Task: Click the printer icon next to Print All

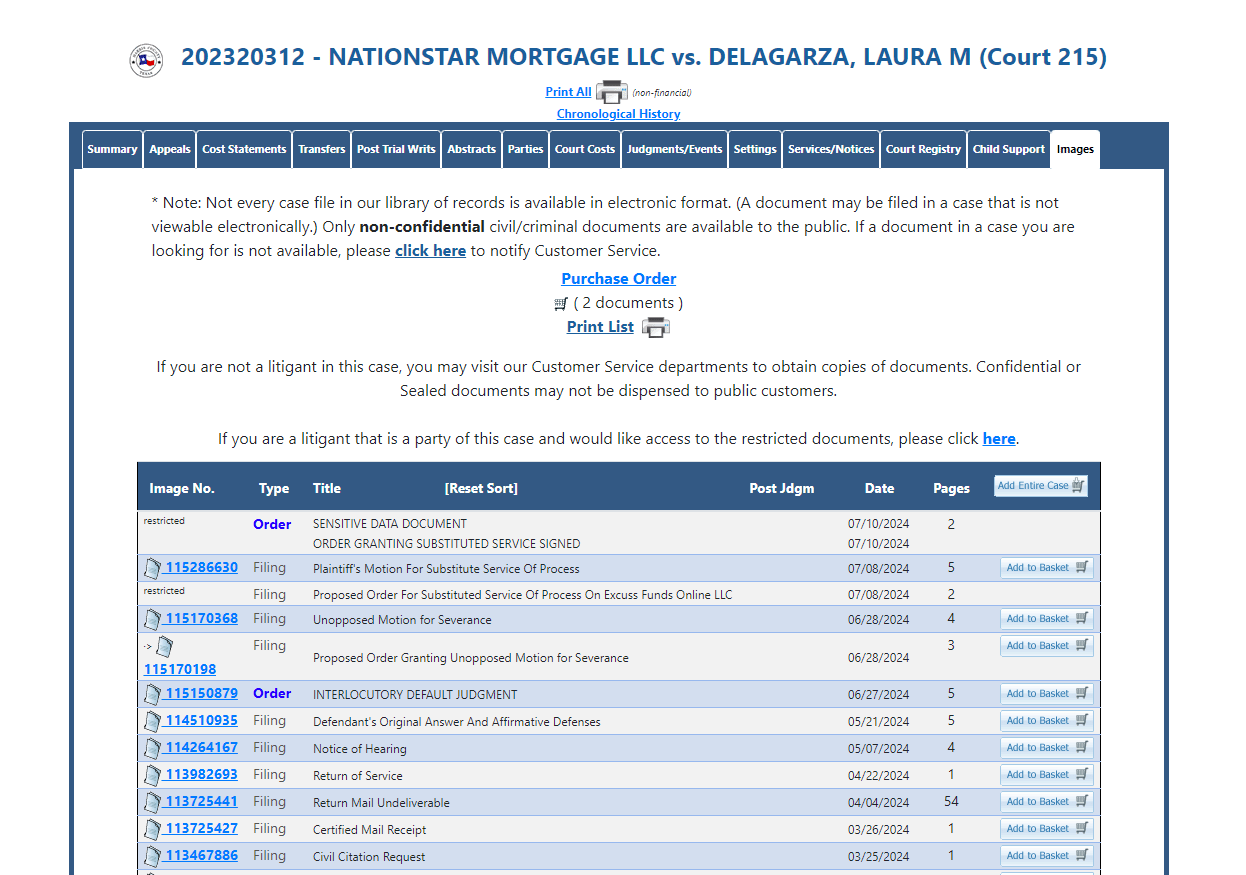Action: tap(612, 92)
